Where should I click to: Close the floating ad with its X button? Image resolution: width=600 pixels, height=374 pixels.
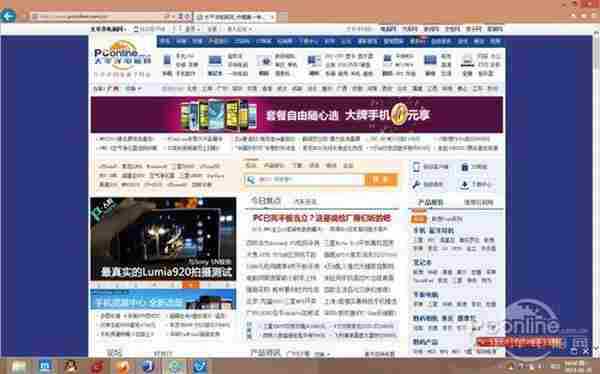click(585, 350)
